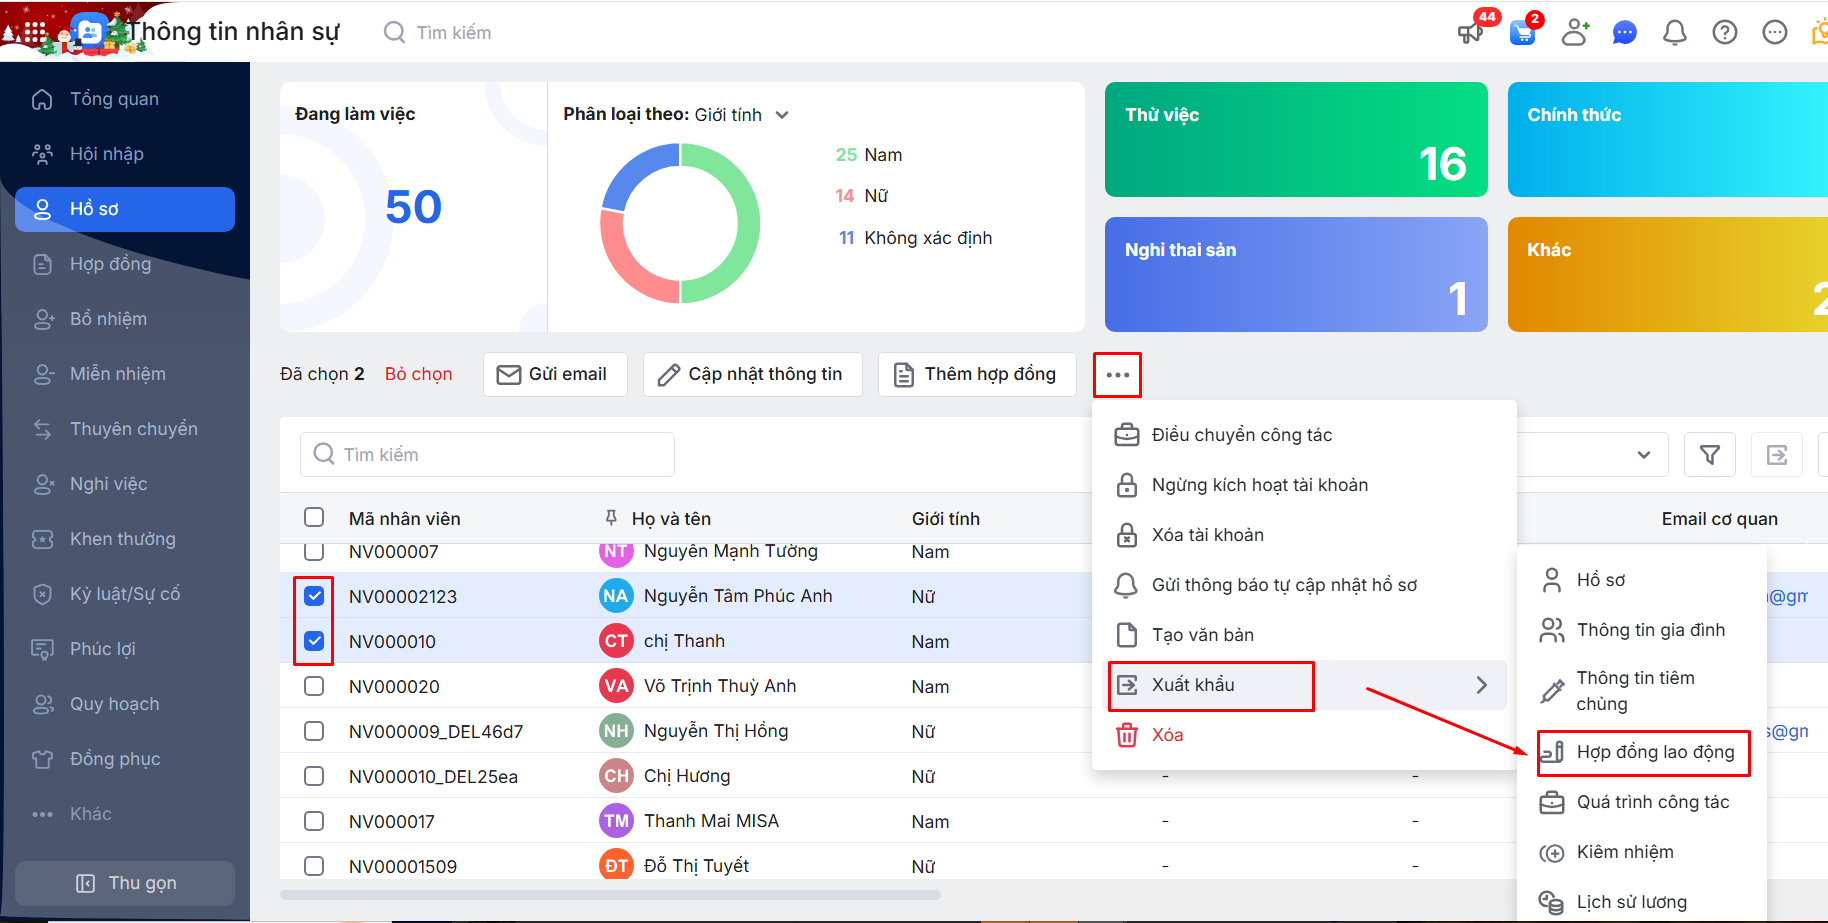
Task: Open the three-dots more actions menu
Action: 1117,375
